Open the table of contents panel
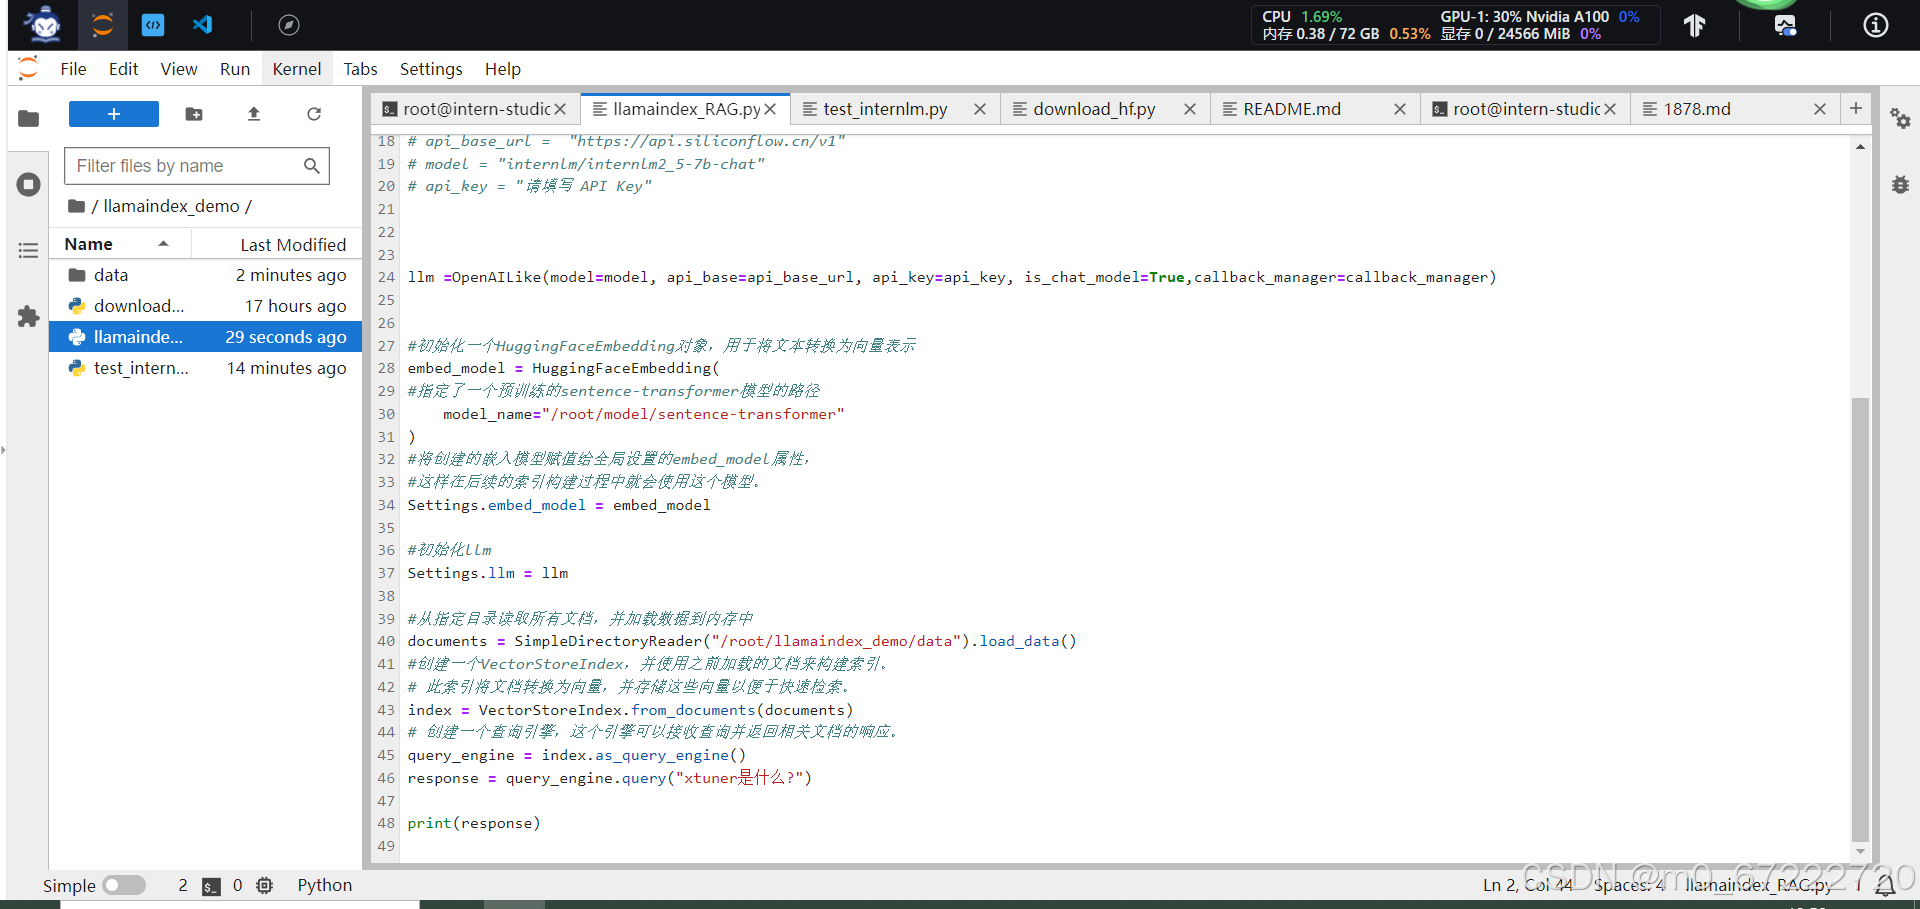The image size is (1920, 909). coord(28,250)
